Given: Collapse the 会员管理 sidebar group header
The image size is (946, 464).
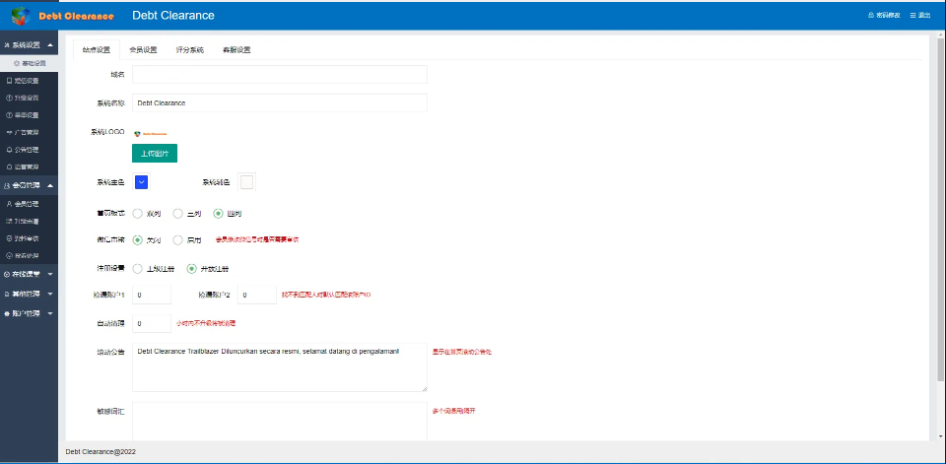Looking at the screenshot, I should click(29, 186).
